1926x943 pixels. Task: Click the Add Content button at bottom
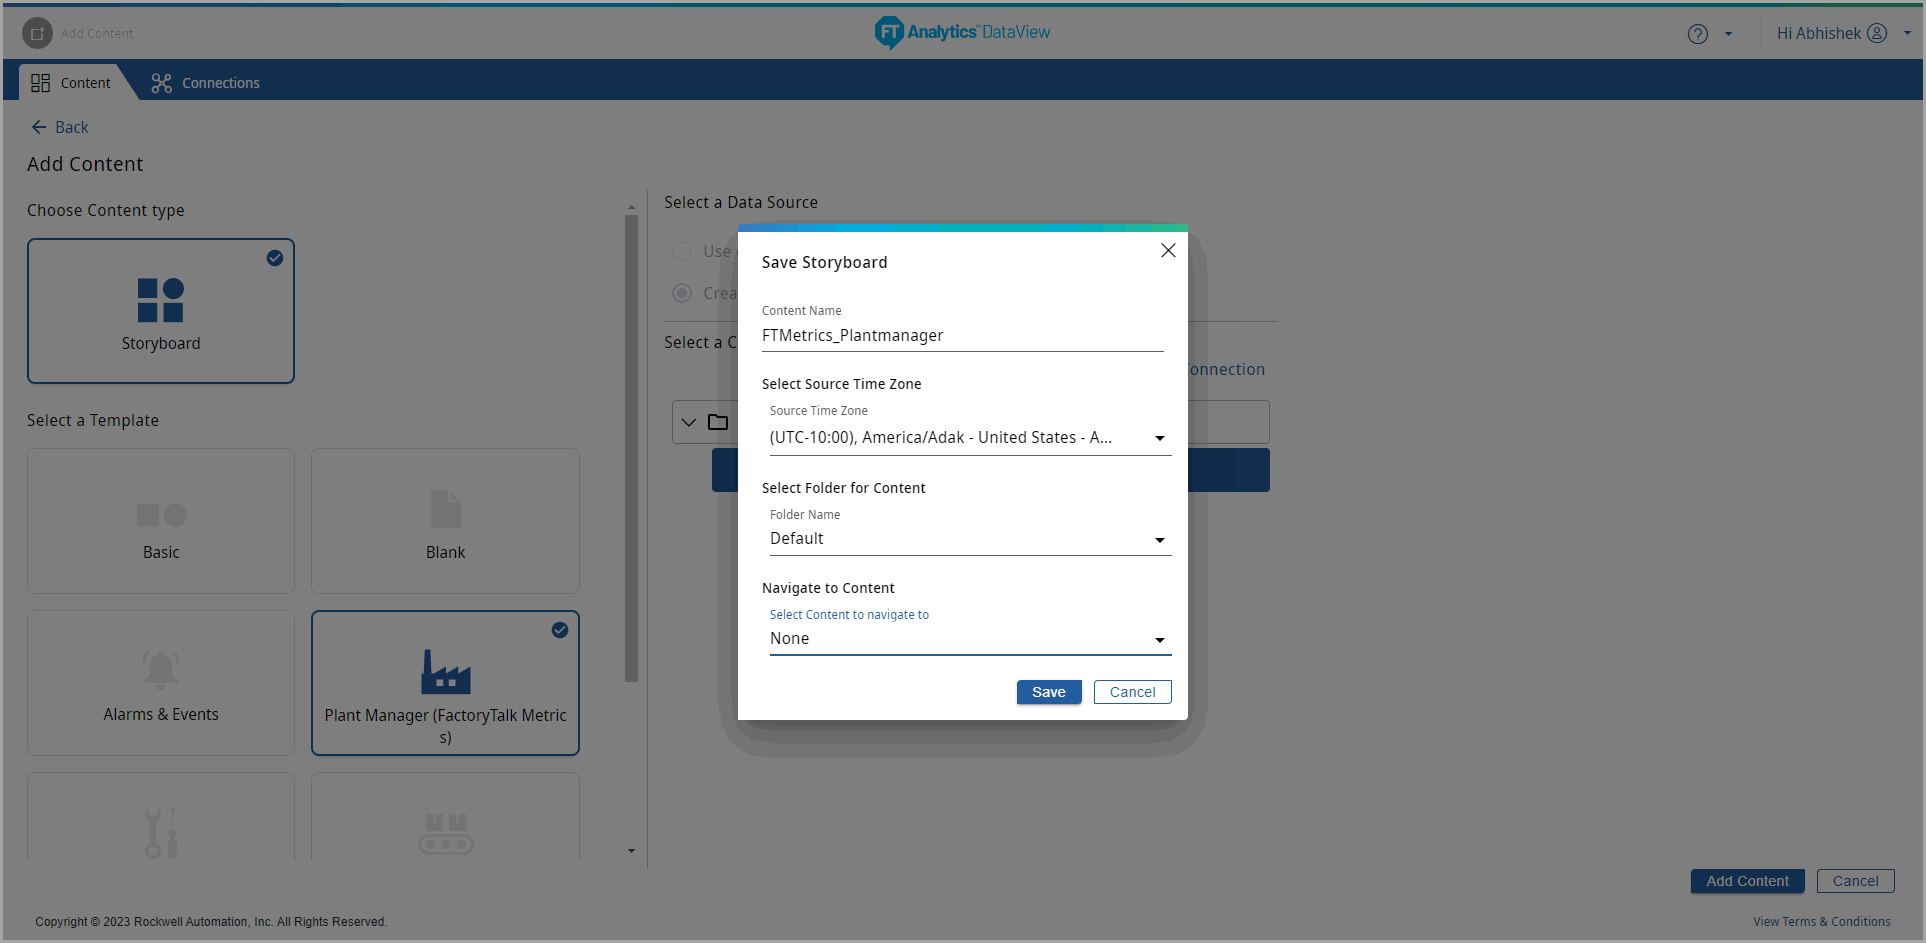click(x=1747, y=881)
